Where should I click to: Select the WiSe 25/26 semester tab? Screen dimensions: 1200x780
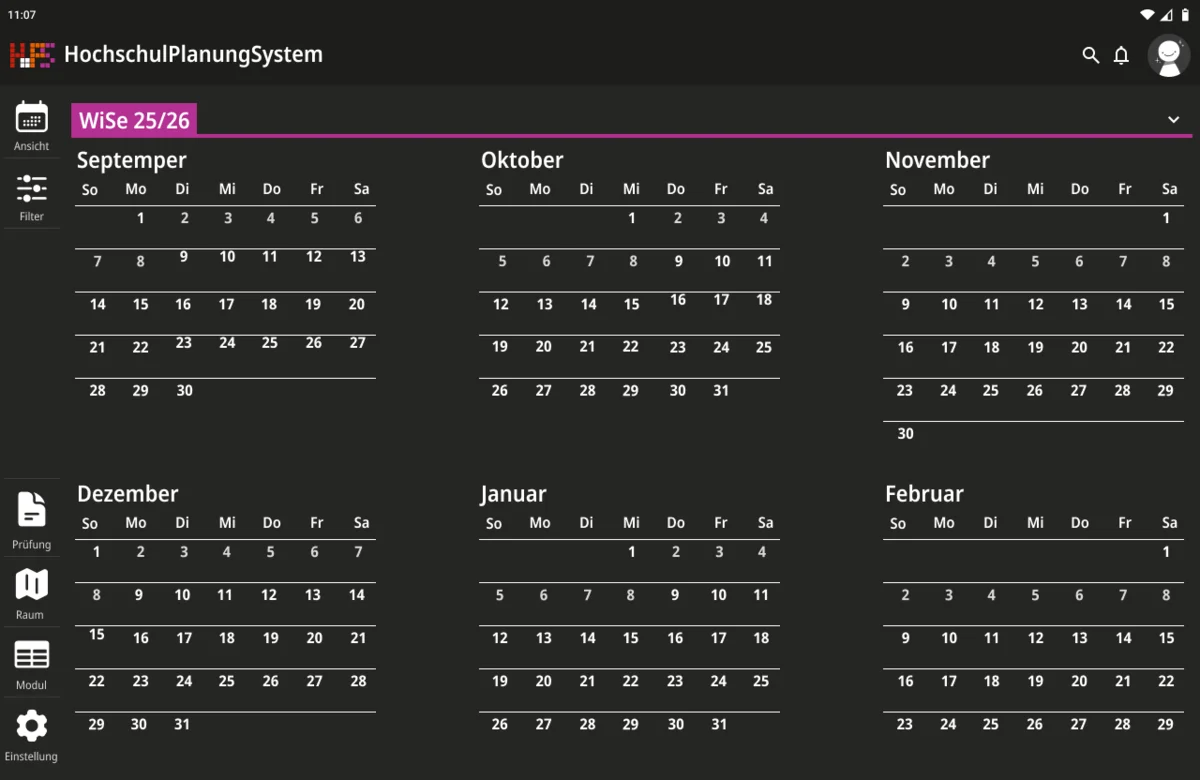click(134, 121)
